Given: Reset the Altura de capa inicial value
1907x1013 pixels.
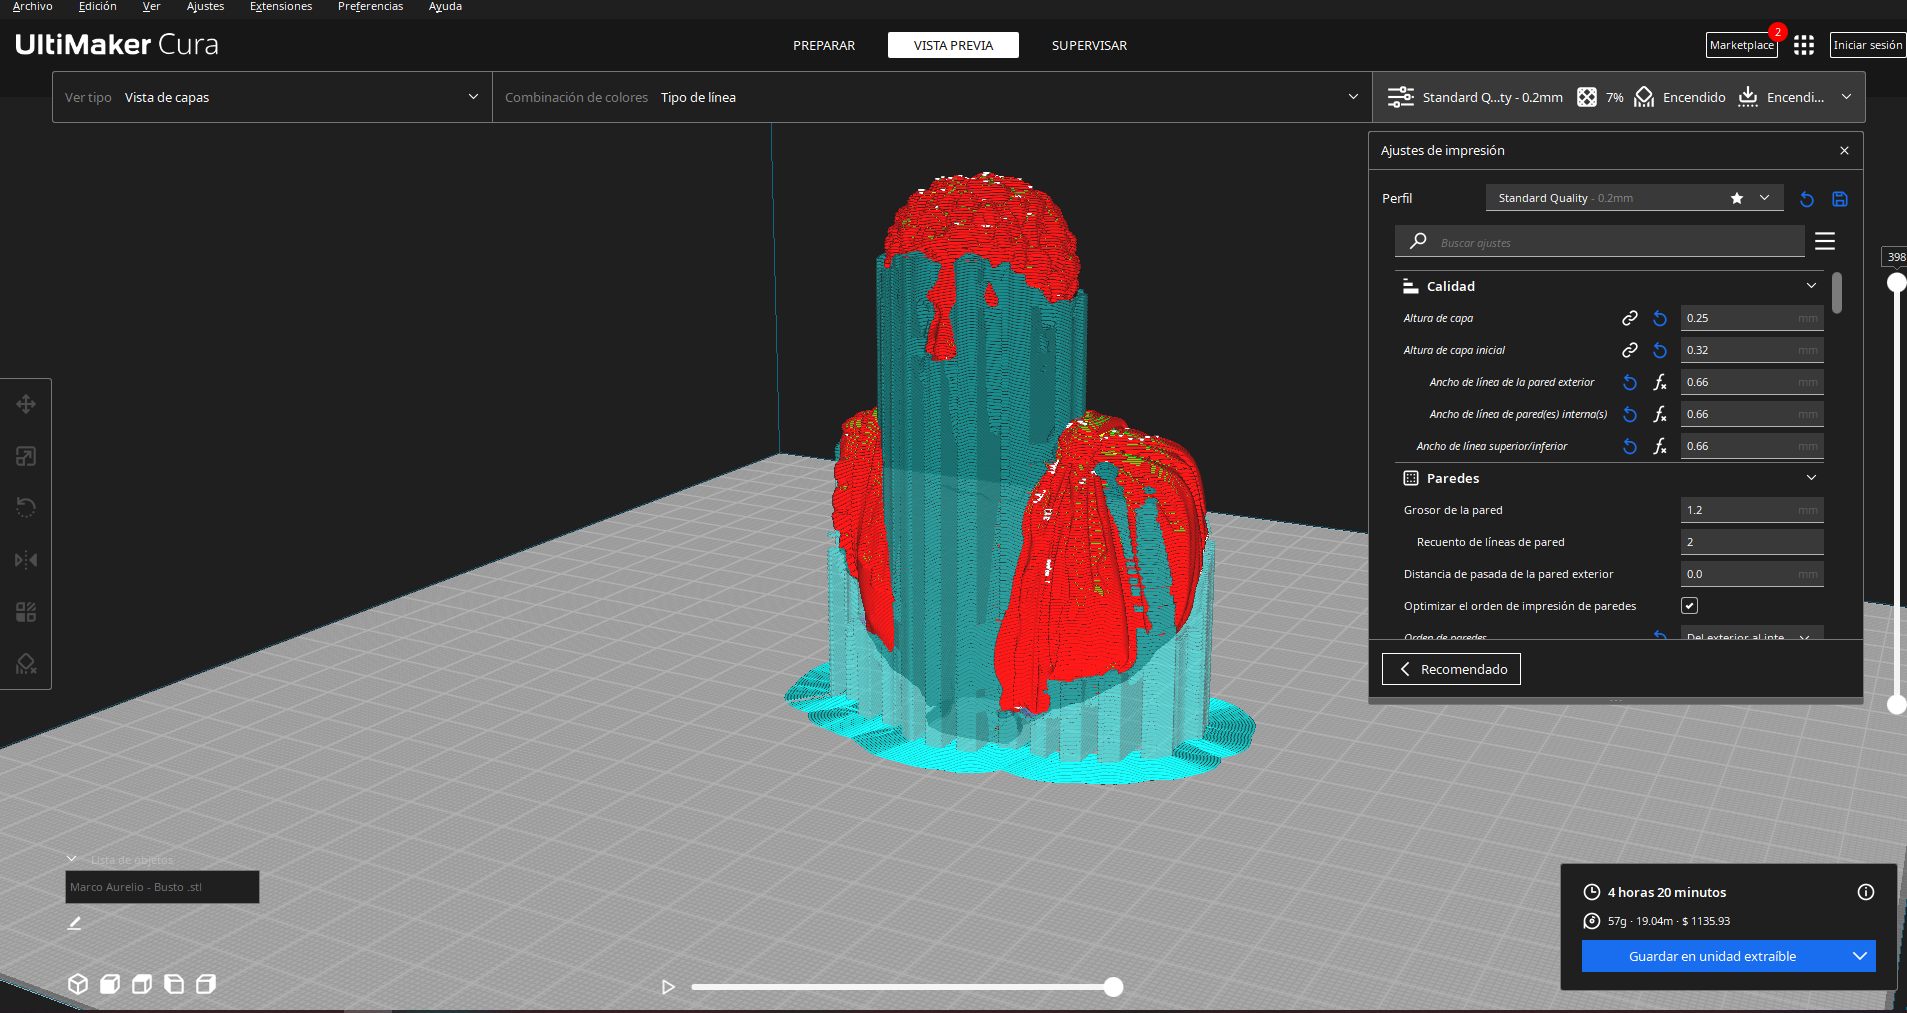Looking at the screenshot, I should click(1660, 350).
